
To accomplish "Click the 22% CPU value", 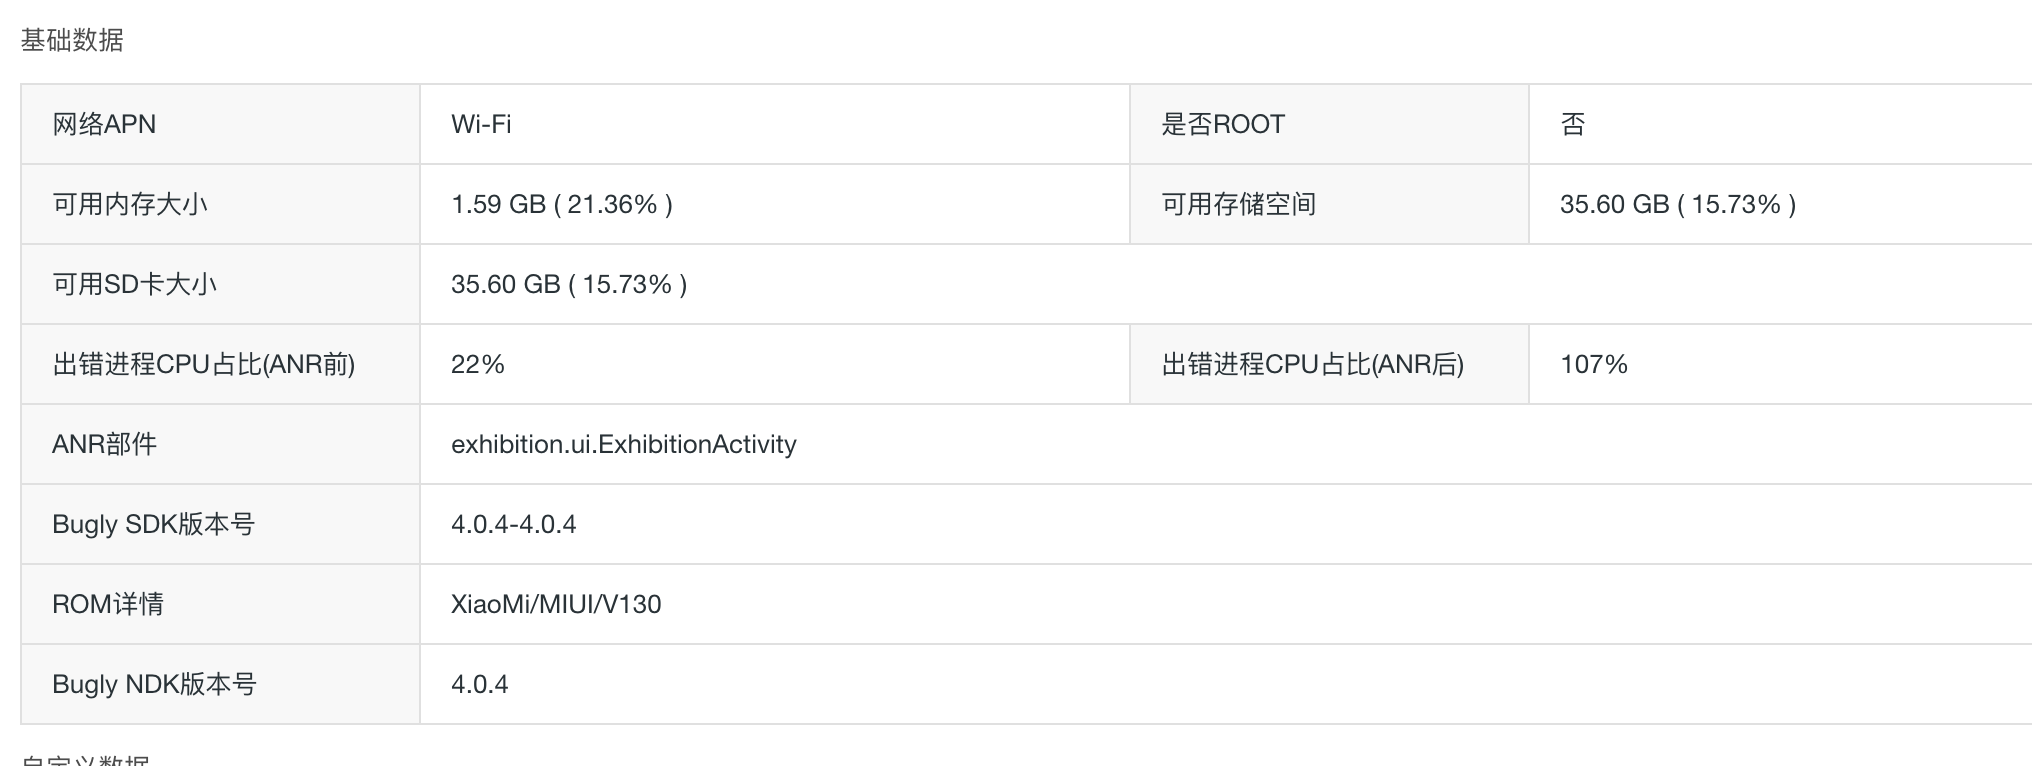I will pyautogui.click(x=478, y=364).
